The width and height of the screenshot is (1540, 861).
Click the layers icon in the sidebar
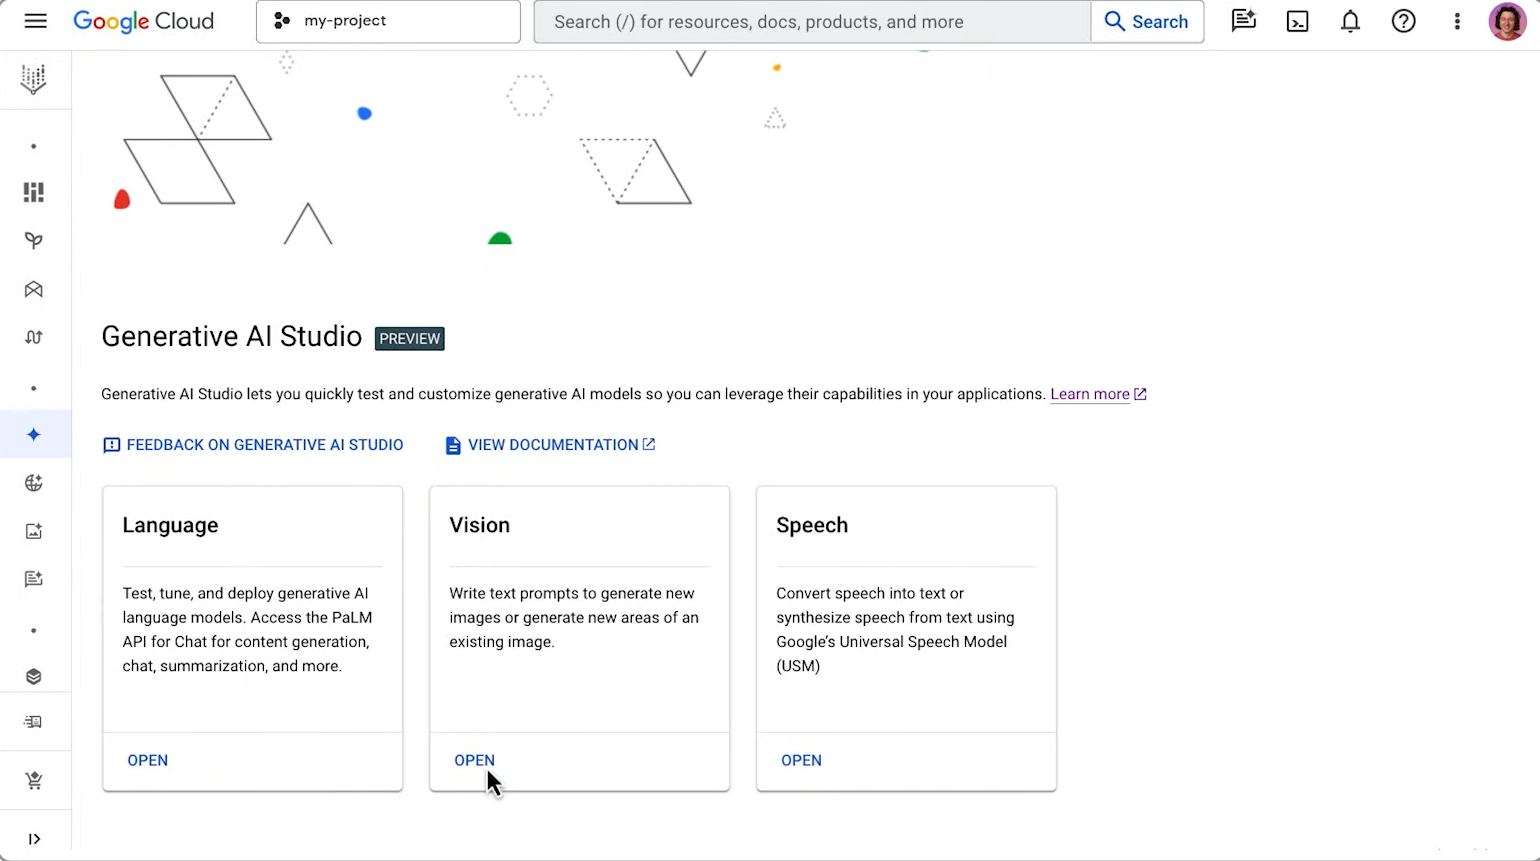coord(33,676)
